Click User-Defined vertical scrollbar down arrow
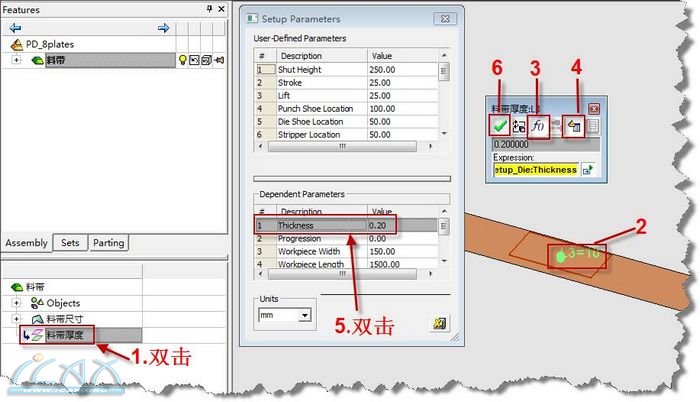The width and height of the screenshot is (700, 402). [444, 134]
